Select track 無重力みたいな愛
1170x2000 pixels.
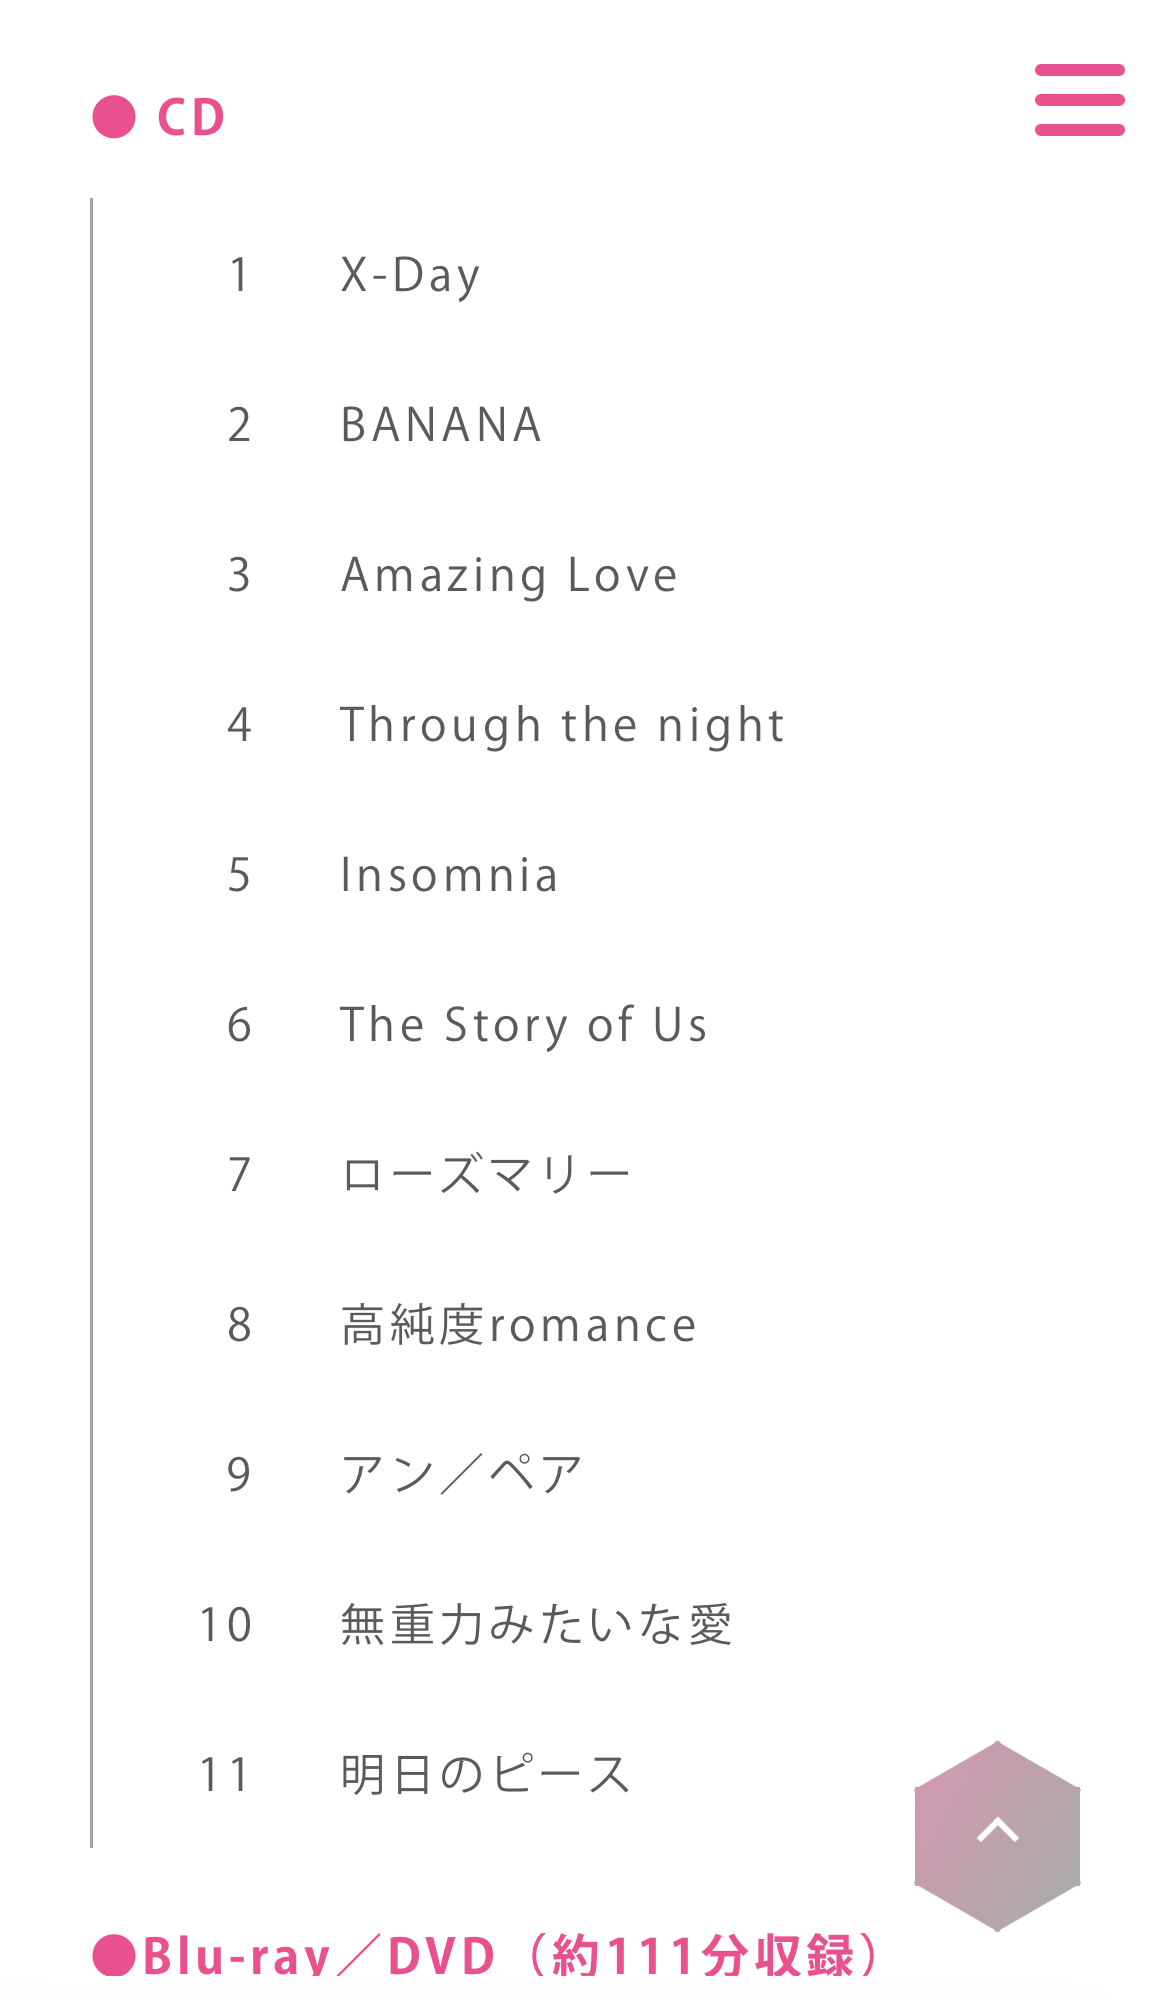click(x=537, y=1625)
